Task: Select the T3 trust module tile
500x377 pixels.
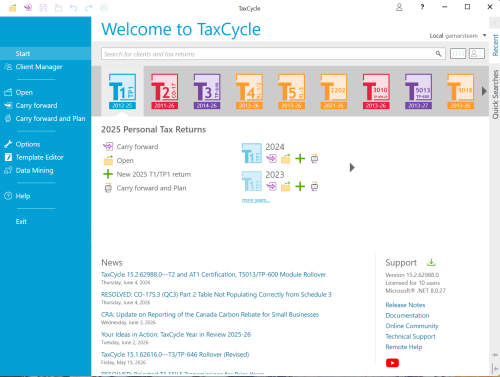Action: 207,91
